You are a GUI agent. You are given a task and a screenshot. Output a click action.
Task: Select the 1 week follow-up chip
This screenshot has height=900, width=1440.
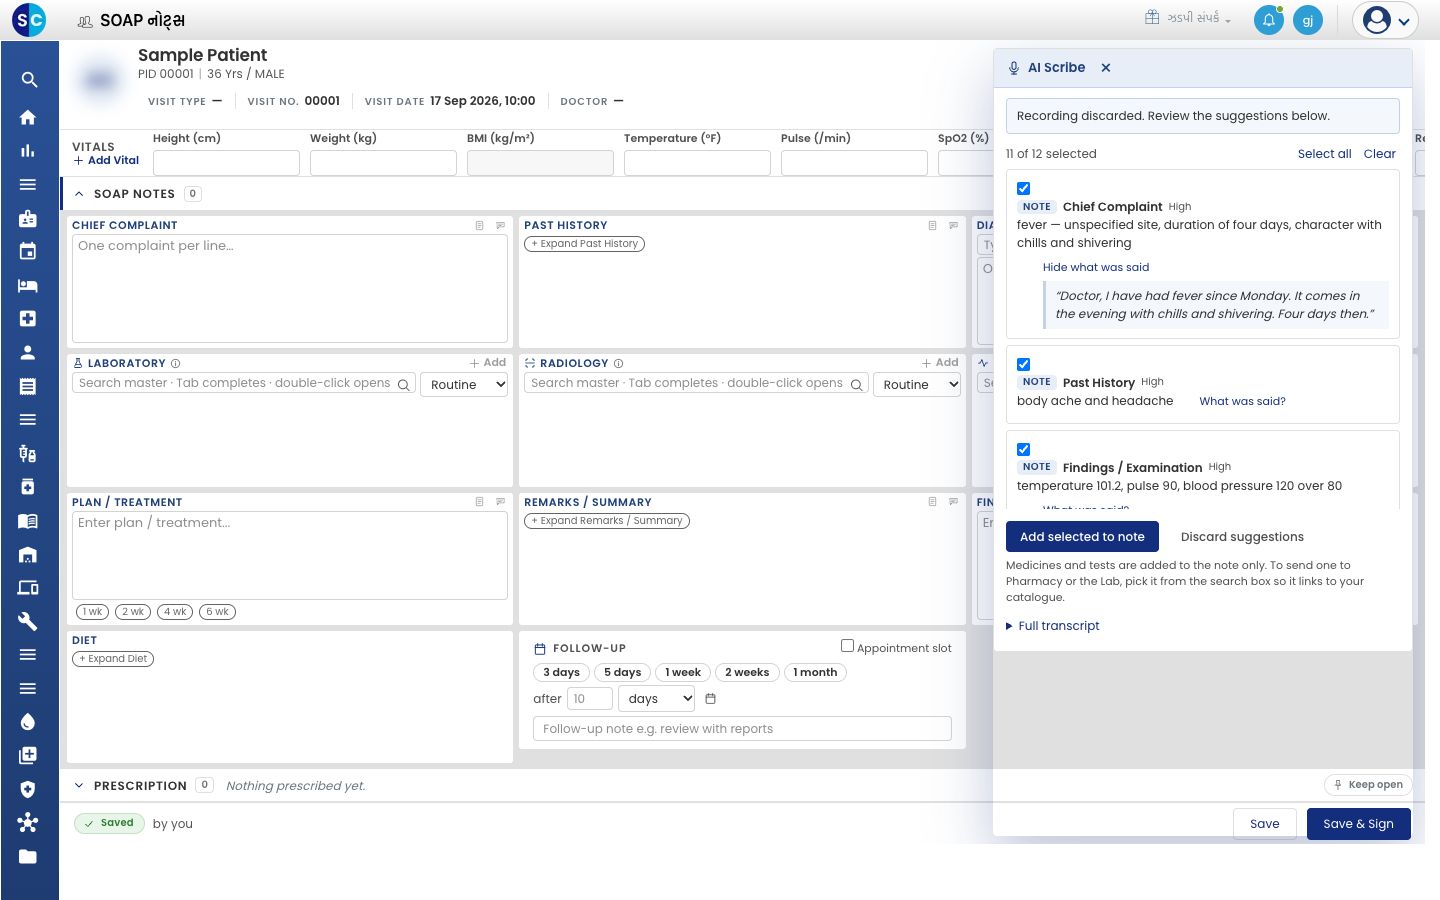click(x=683, y=673)
